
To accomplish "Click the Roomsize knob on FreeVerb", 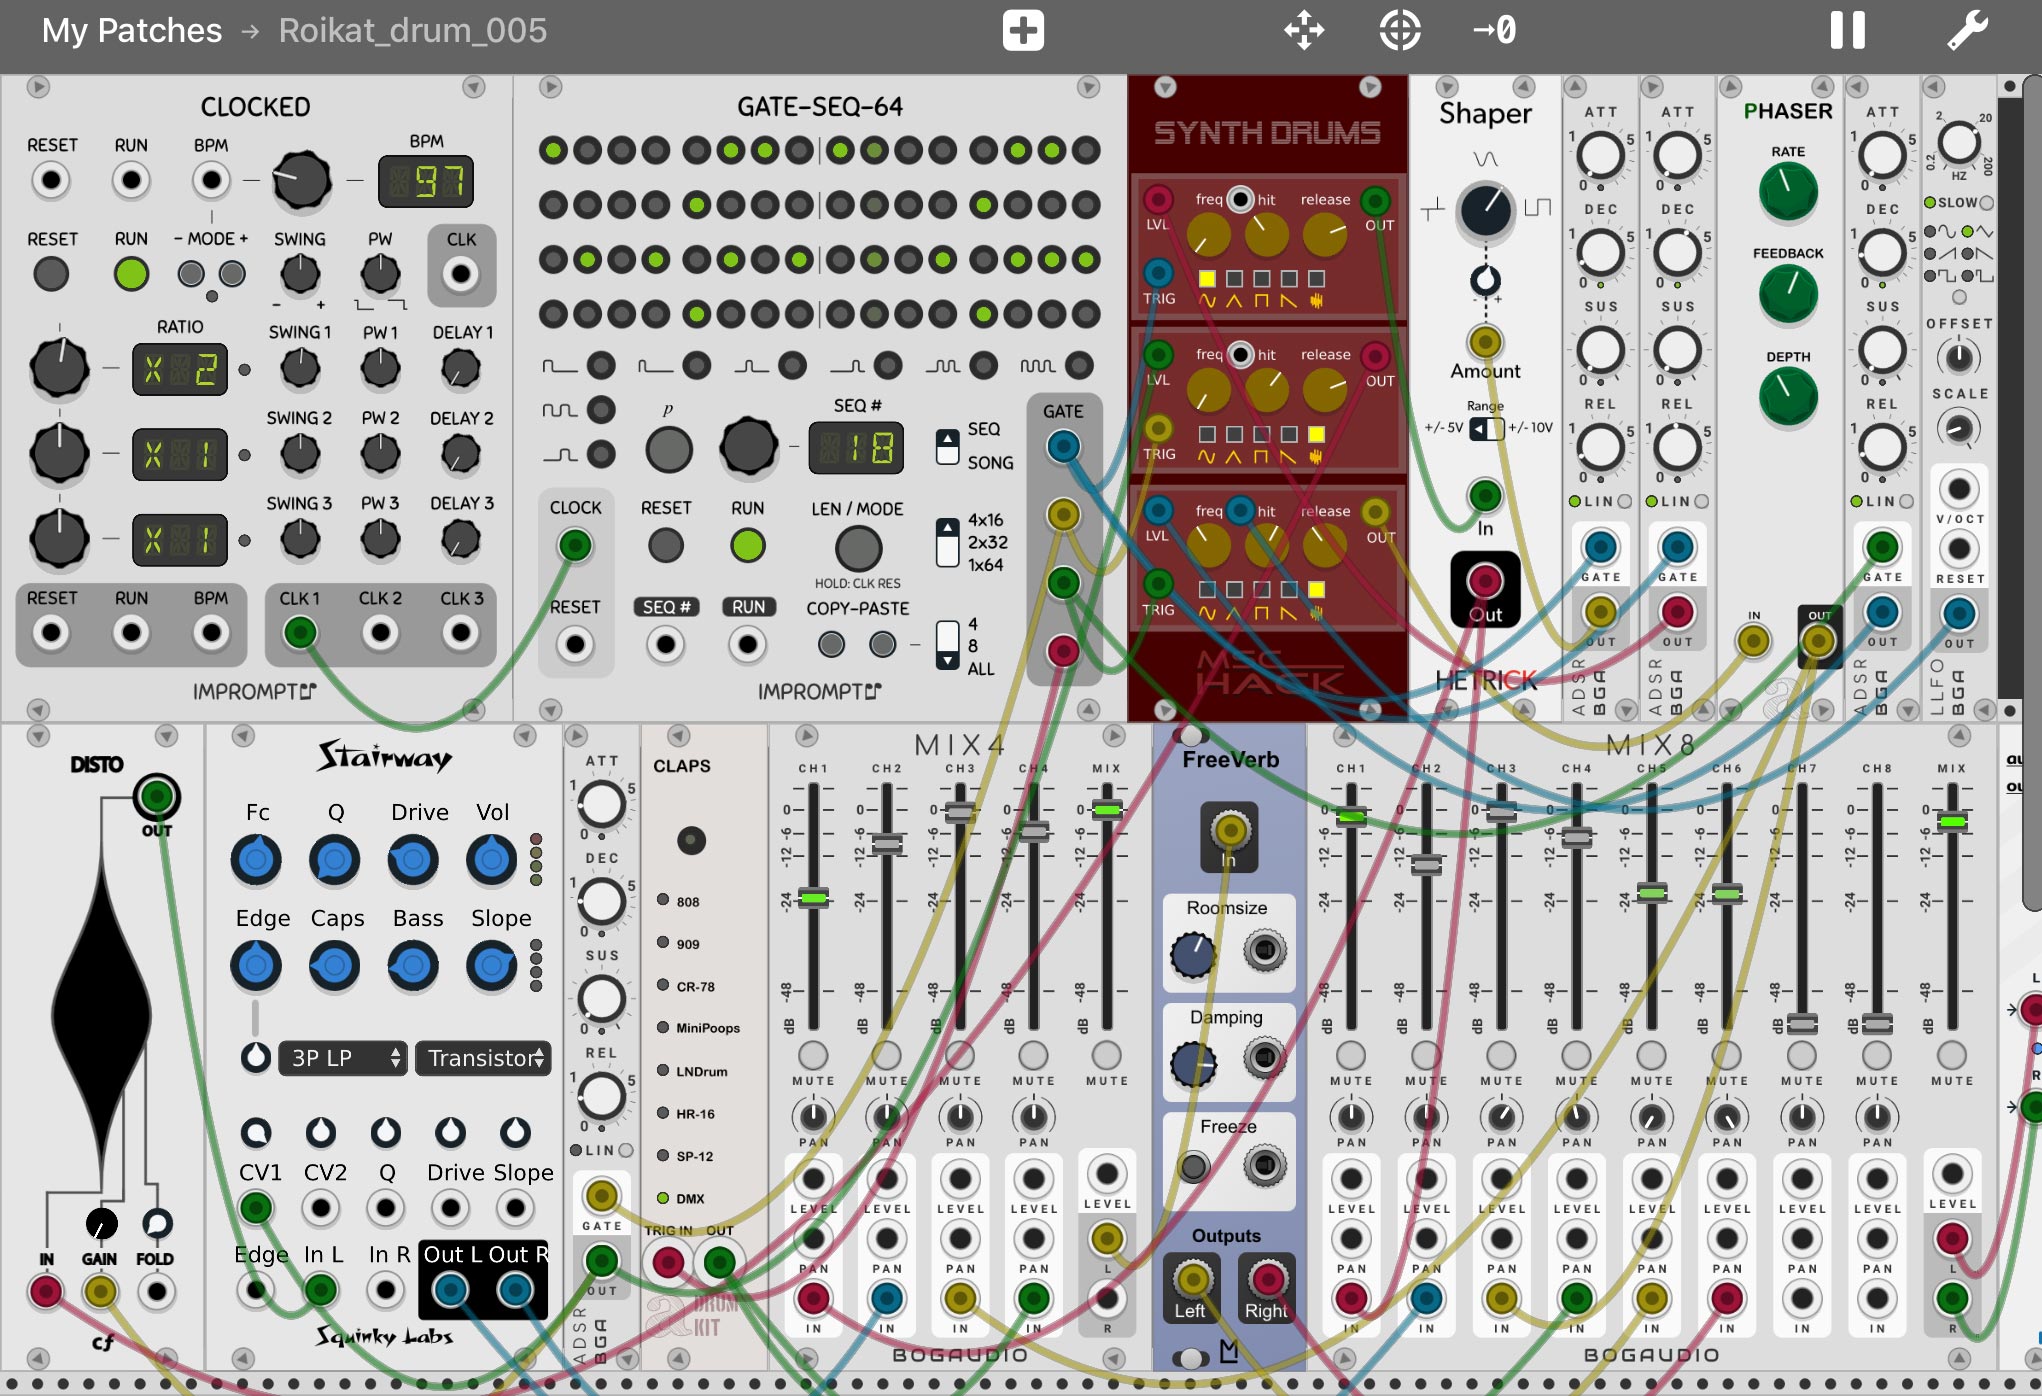I will click(1193, 954).
